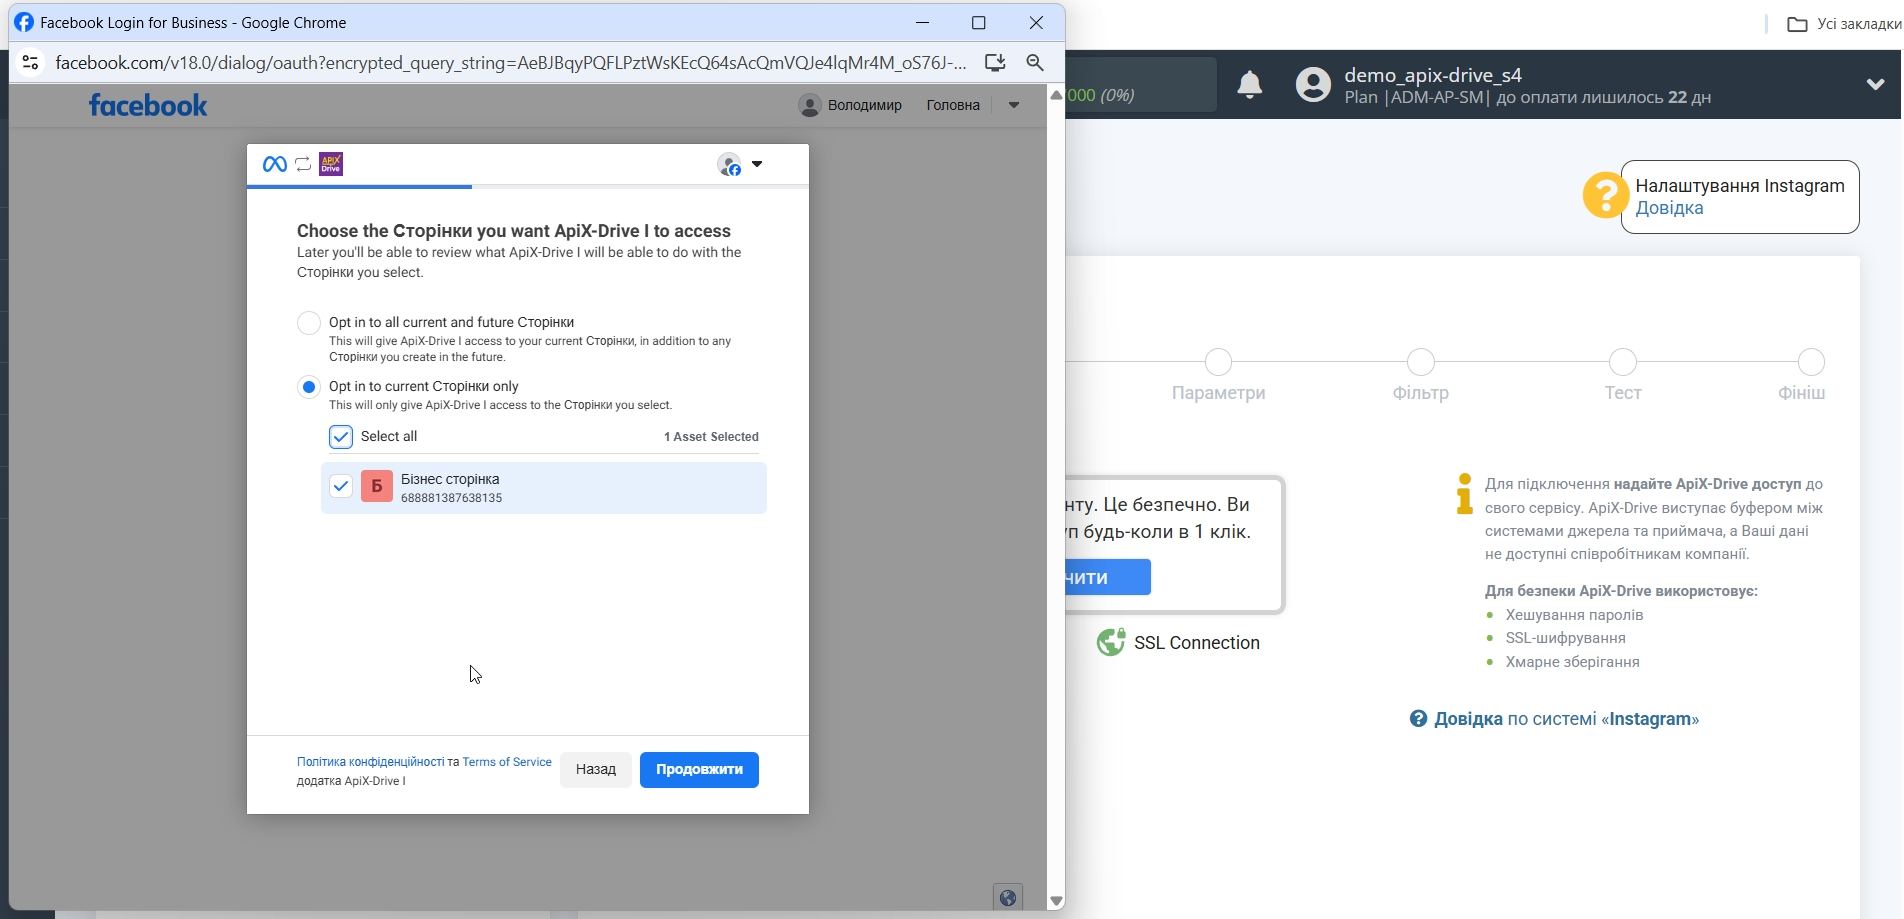This screenshot has height=919, width=1904.
Task: Open Політика конфіденційності link
Action: coord(370,762)
